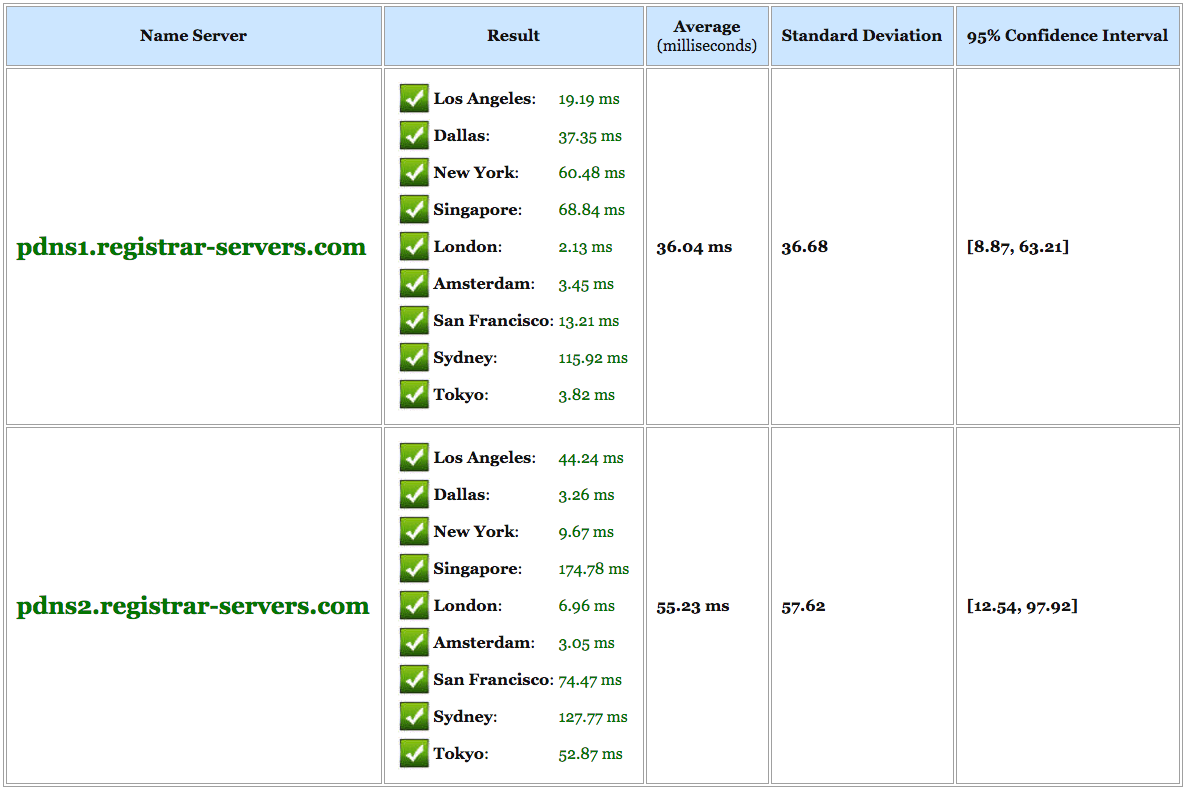Select the 36.04 ms average value

[694, 247]
